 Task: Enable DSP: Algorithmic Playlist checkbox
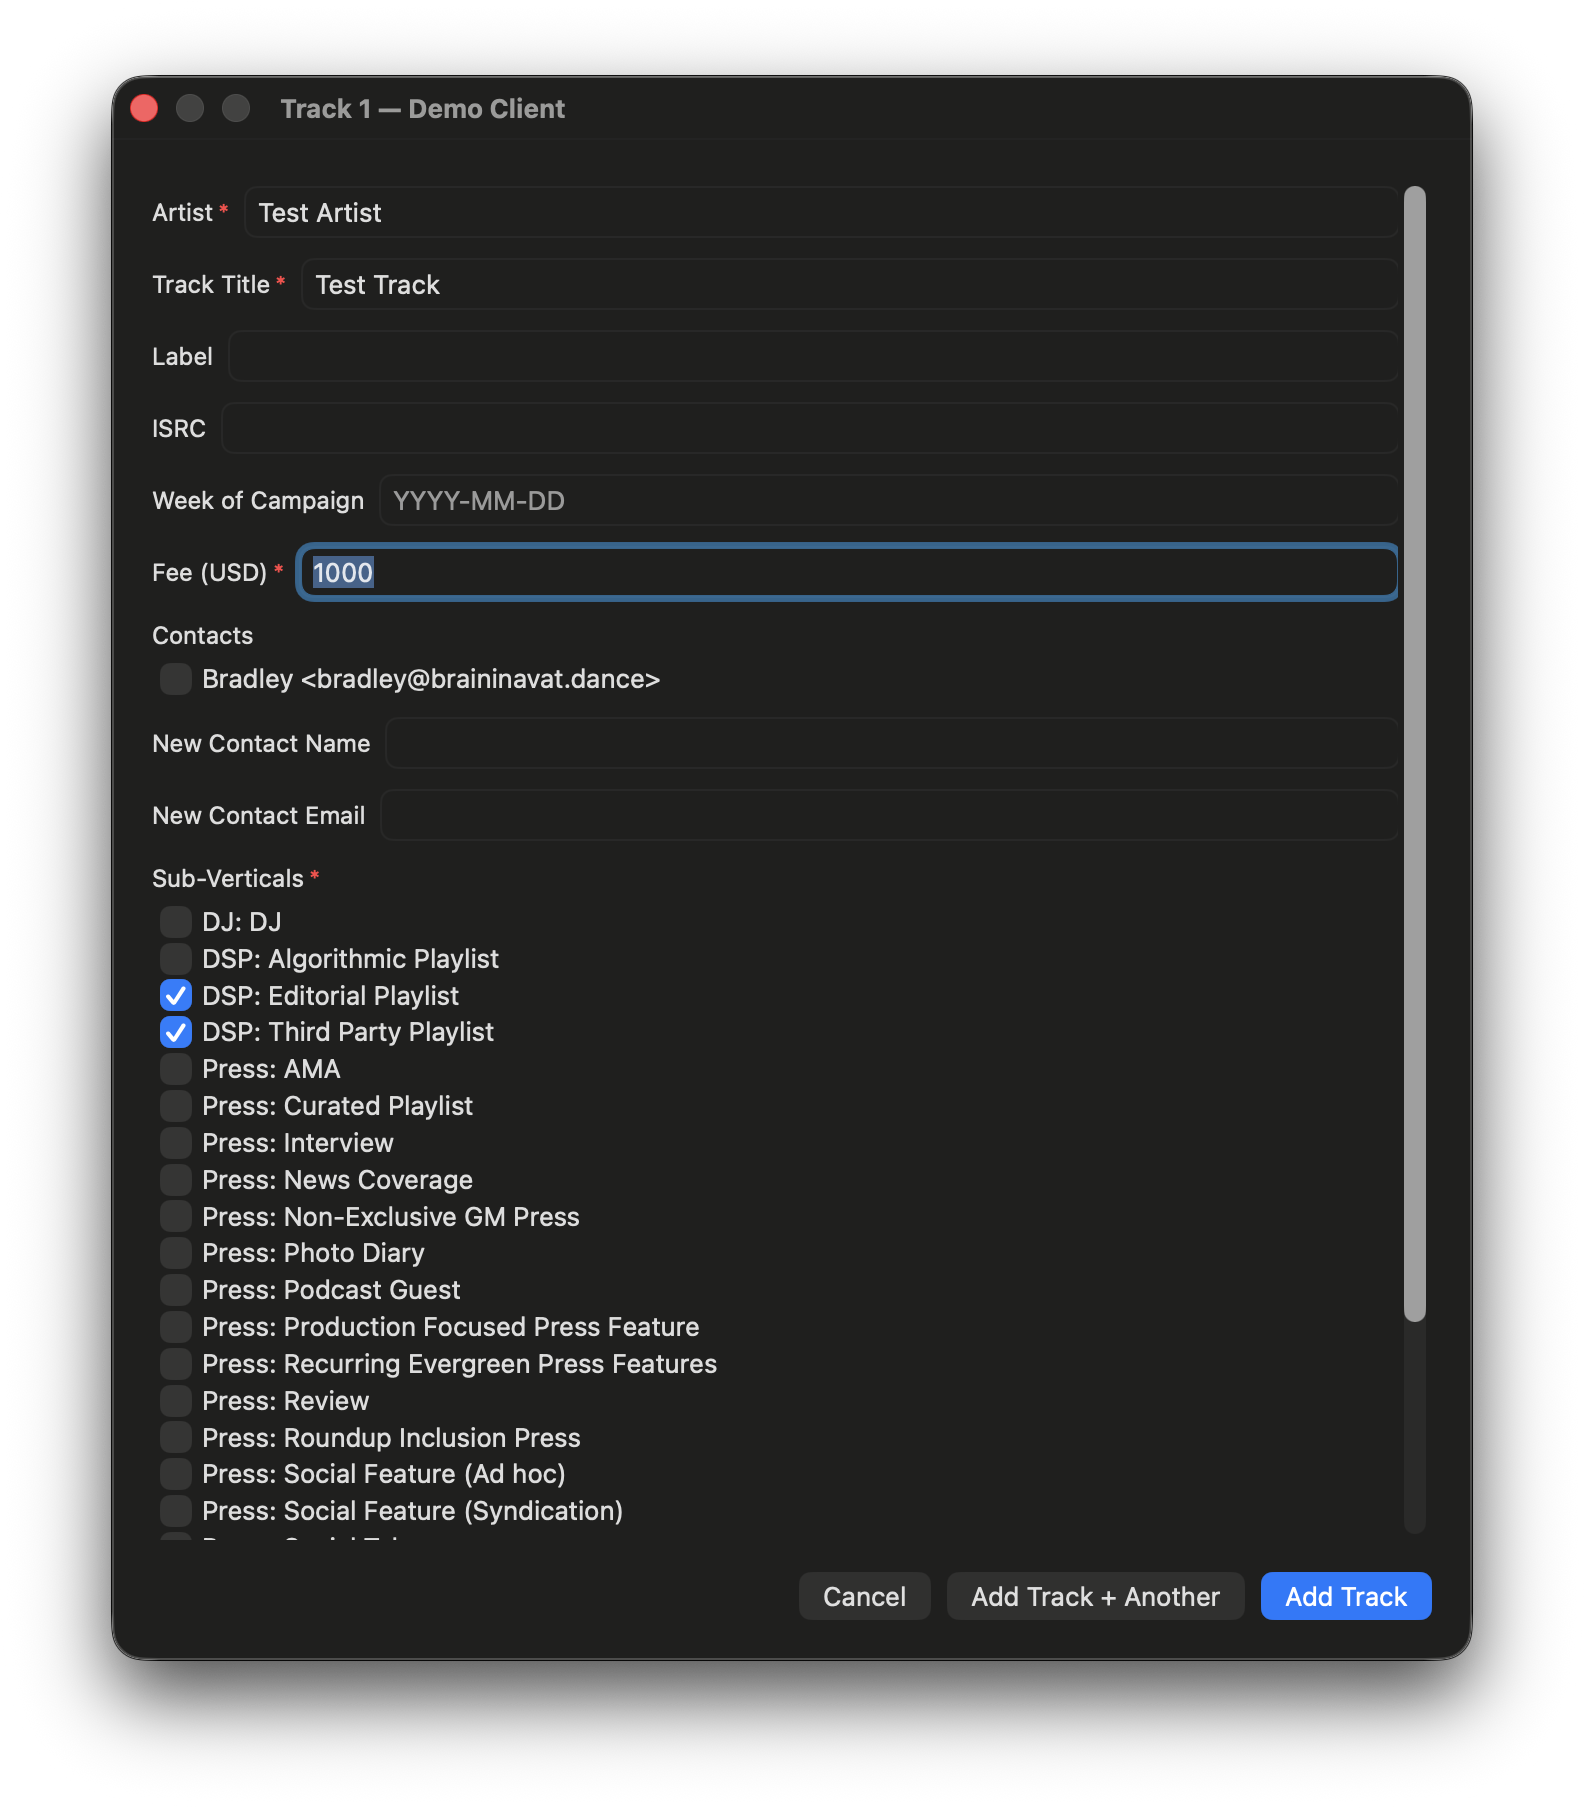click(176, 959)
